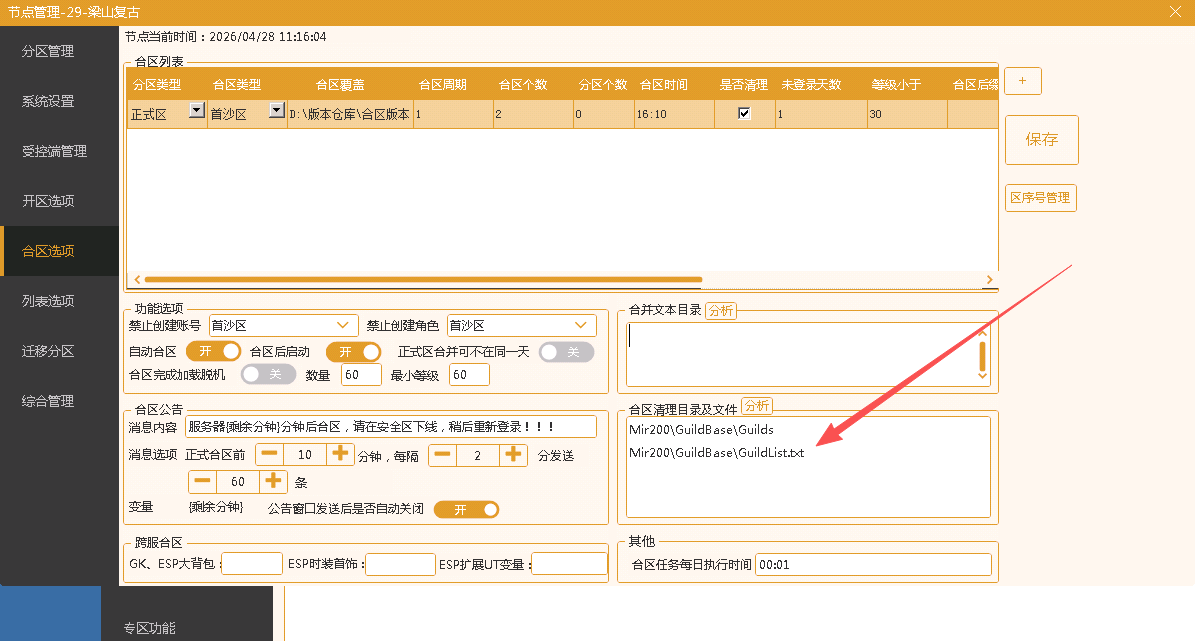Click the plus button to add a merge row
Image resolution: width=1195 pixels, height=641 pixels.
[1023, 81]
